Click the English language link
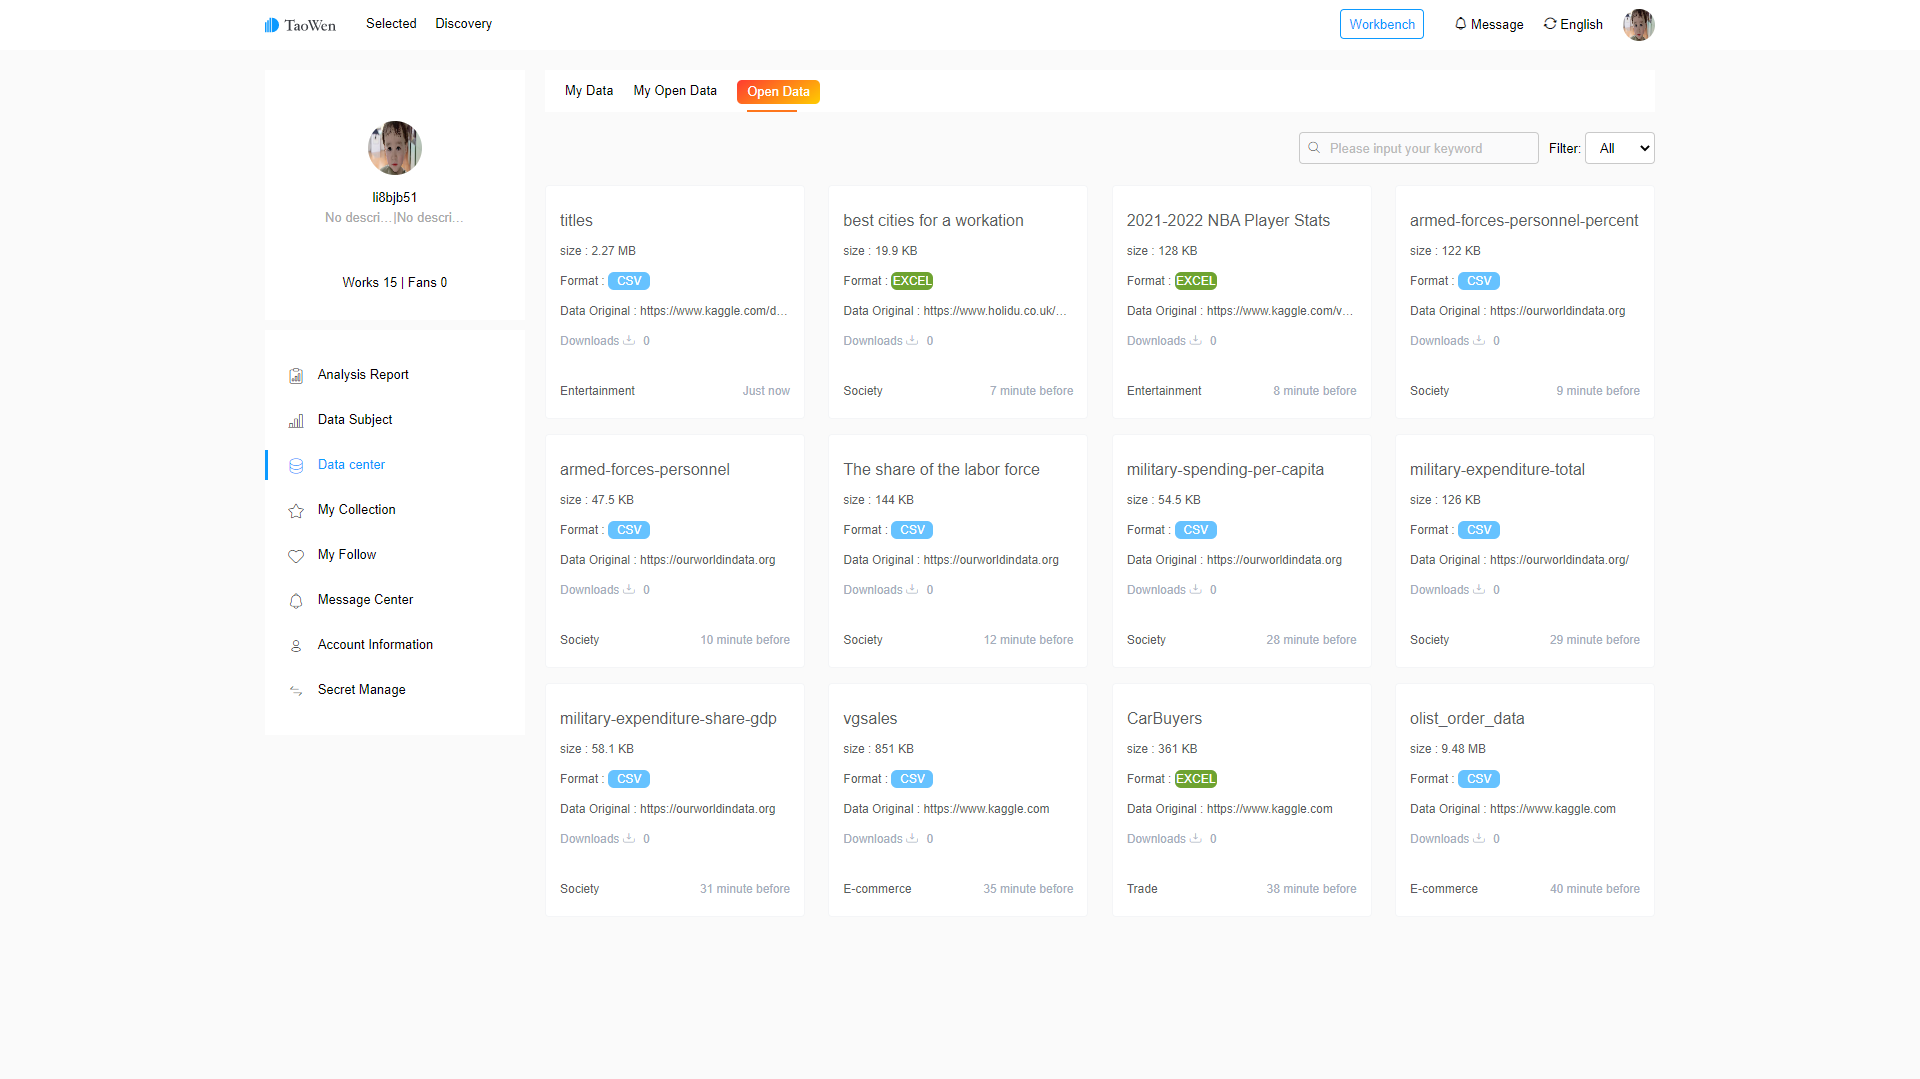 pyautogui.click(x=1581, y=25)
